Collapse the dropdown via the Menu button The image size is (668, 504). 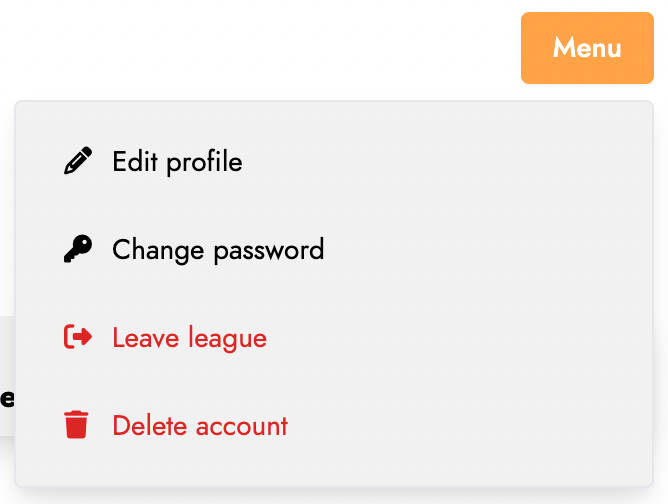pos(587,48)
